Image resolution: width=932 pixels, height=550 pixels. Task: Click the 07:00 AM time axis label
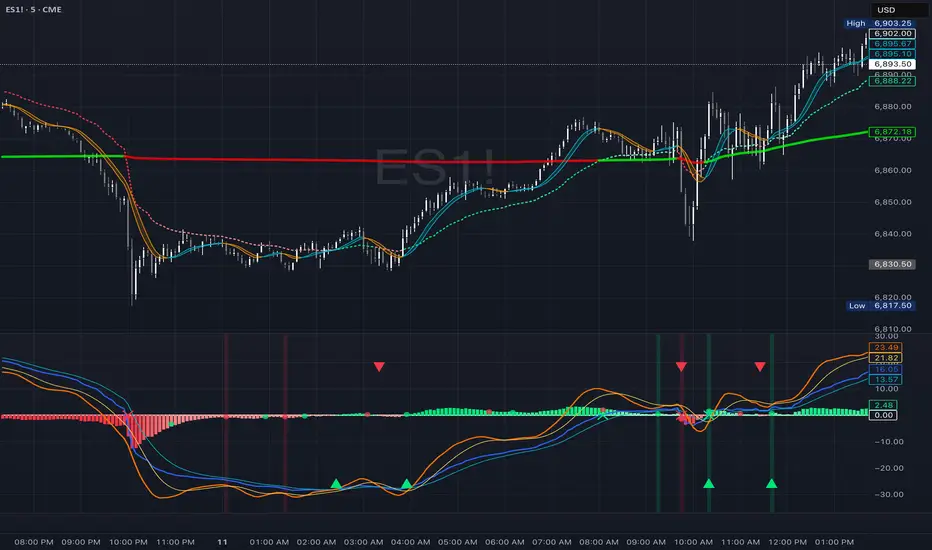pos(552,542)
